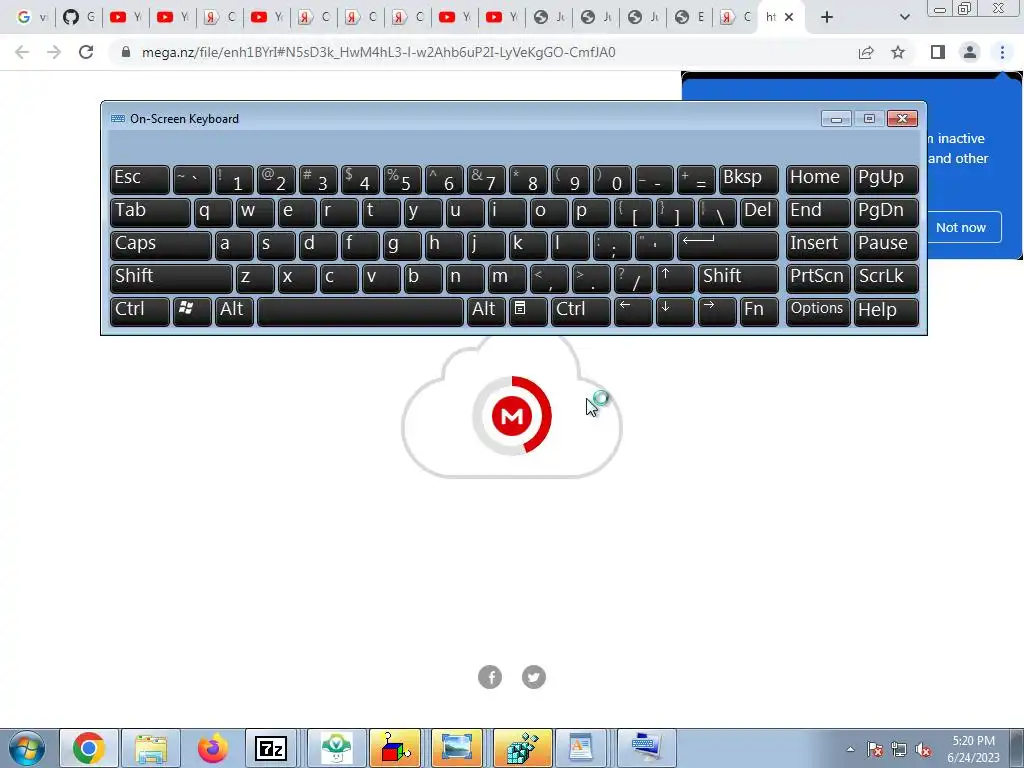Open the Windows Start menu

point(26,748)
